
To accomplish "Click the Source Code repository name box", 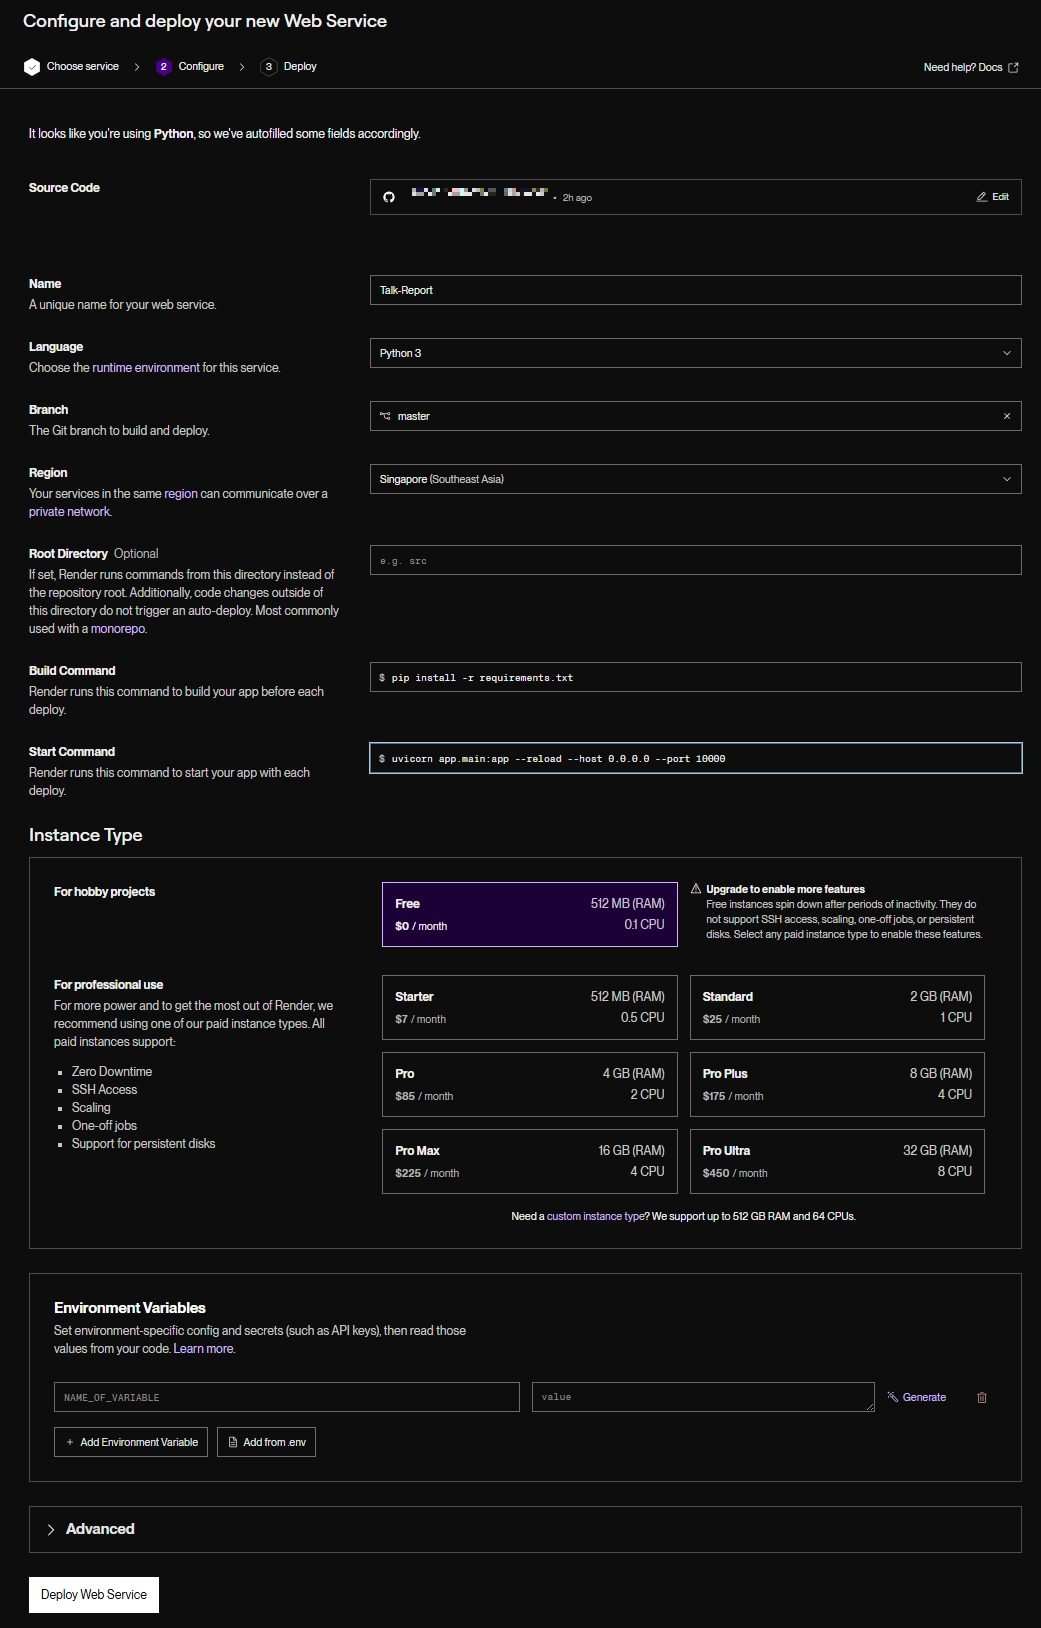I will tap(695, 197).
